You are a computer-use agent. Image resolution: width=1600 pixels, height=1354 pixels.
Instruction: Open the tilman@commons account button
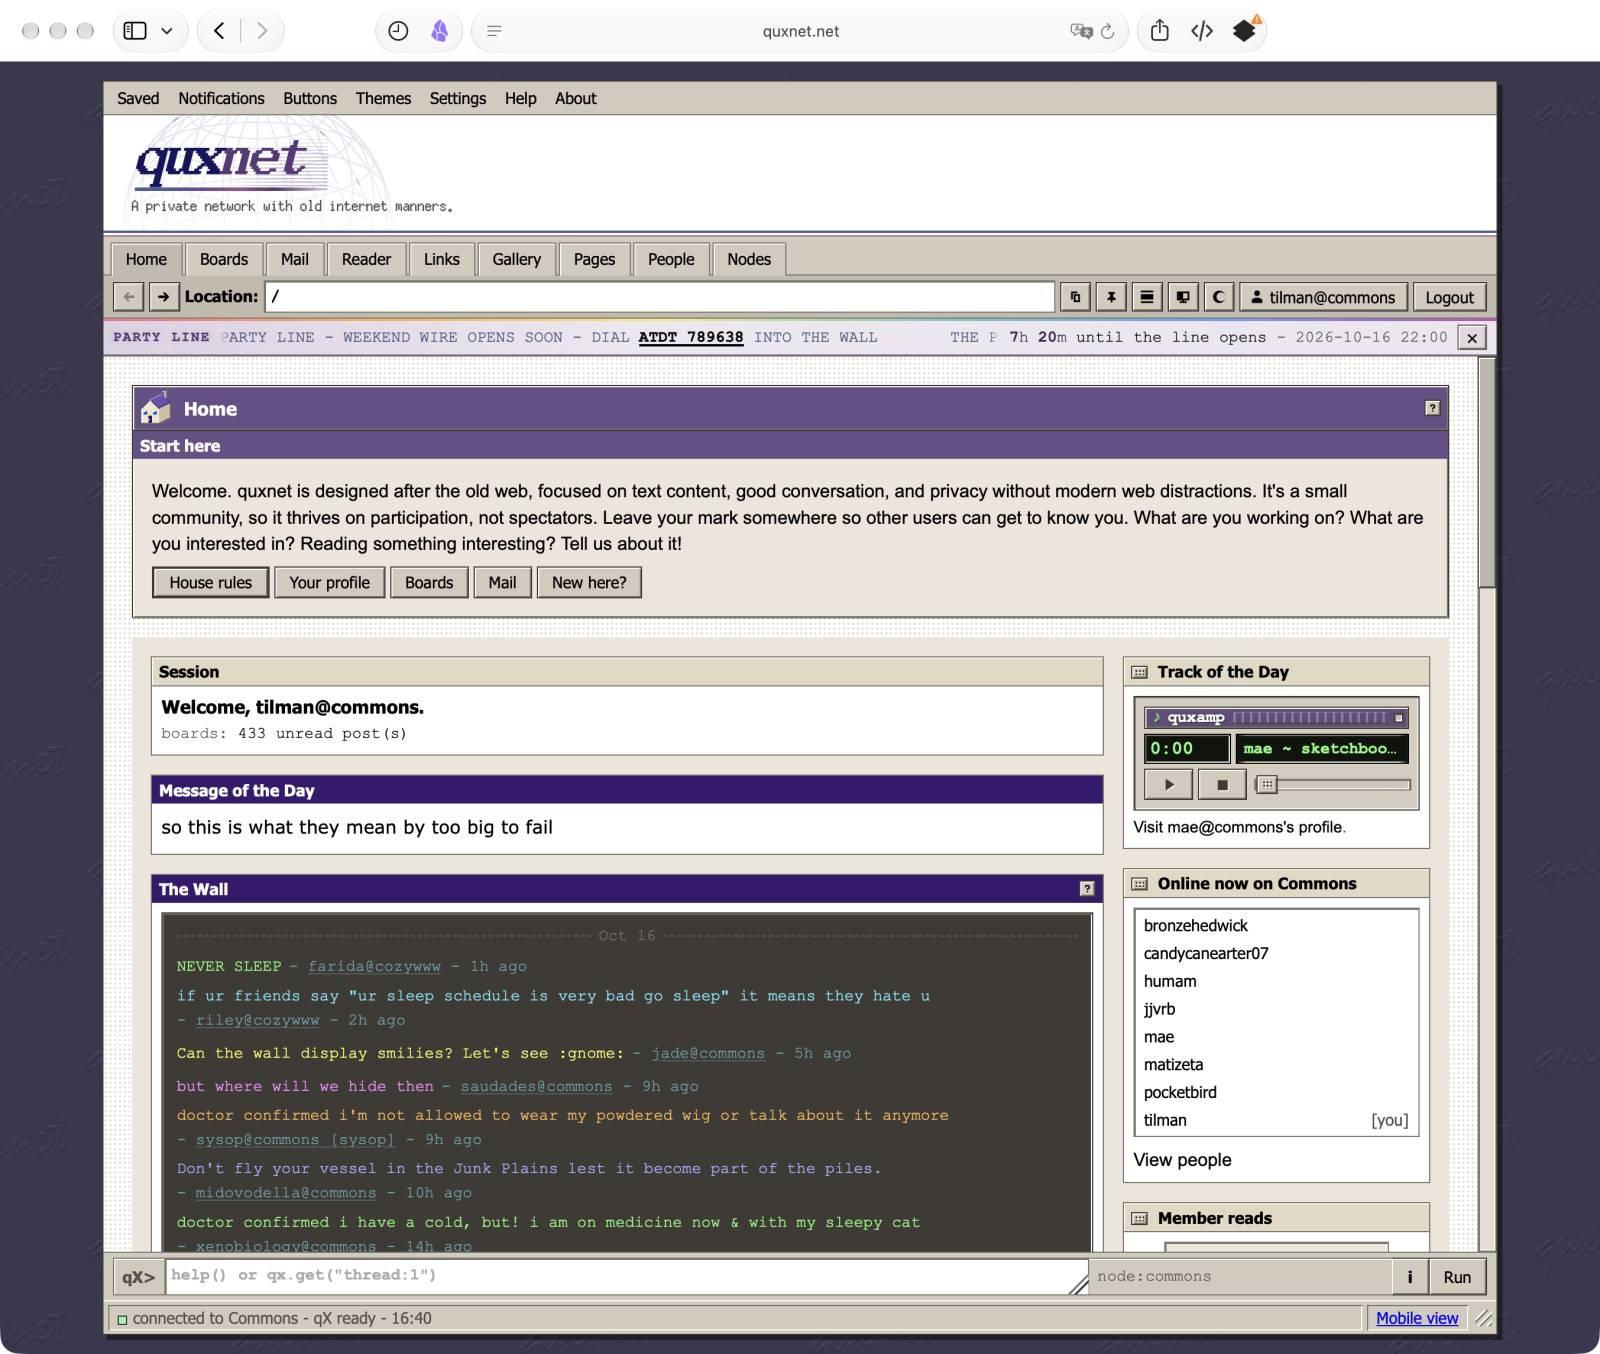[x=1323, y=297]
